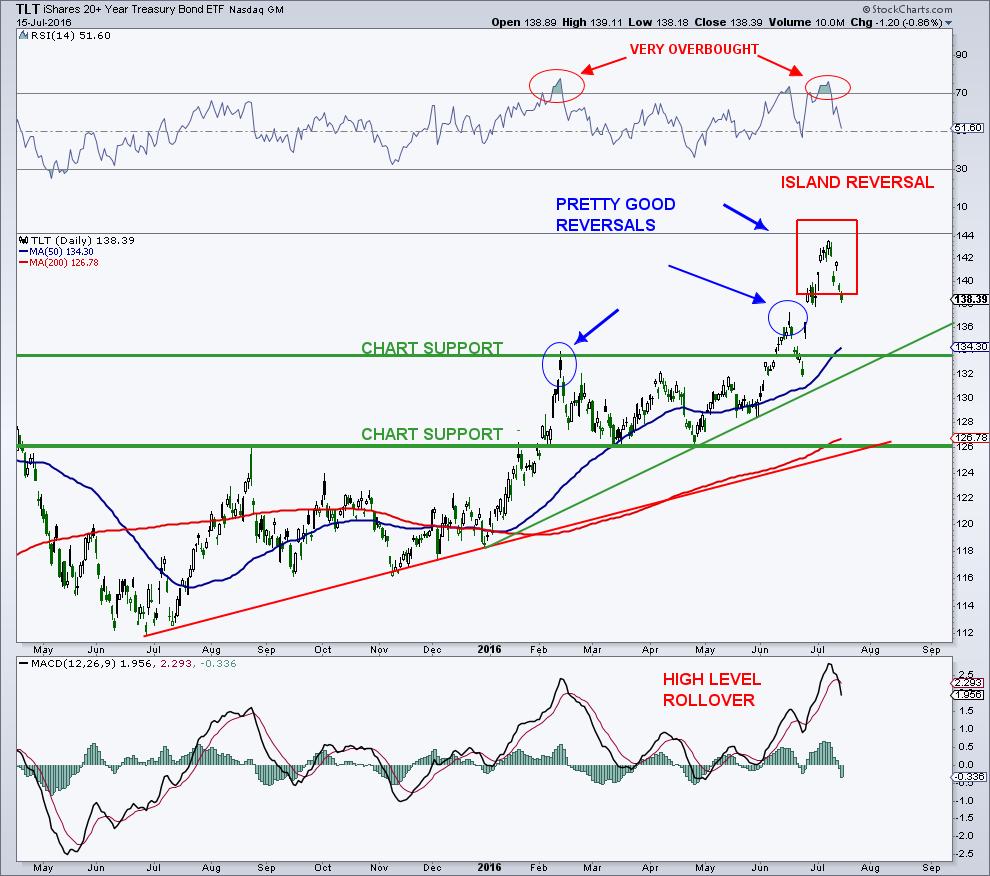Image resolution: width=990 pixels, height=876 pixels.
Task: Click the 30 oversold level on RSI axis
Action: [961, 169]
